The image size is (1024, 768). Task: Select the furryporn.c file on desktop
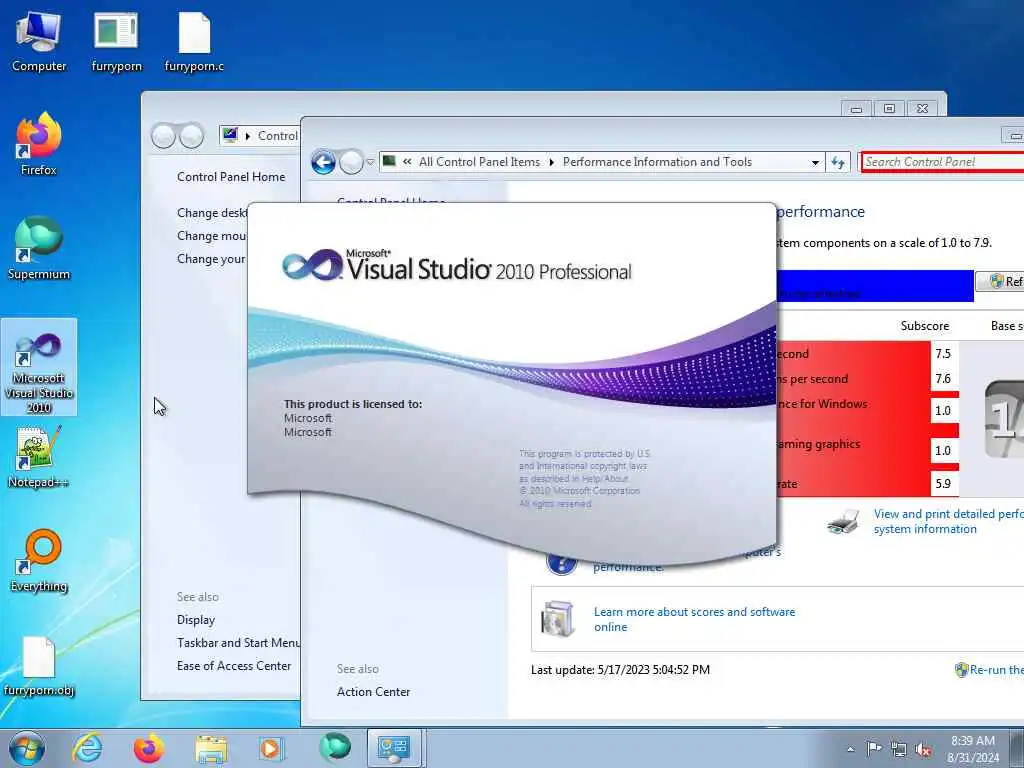point(194,41)
